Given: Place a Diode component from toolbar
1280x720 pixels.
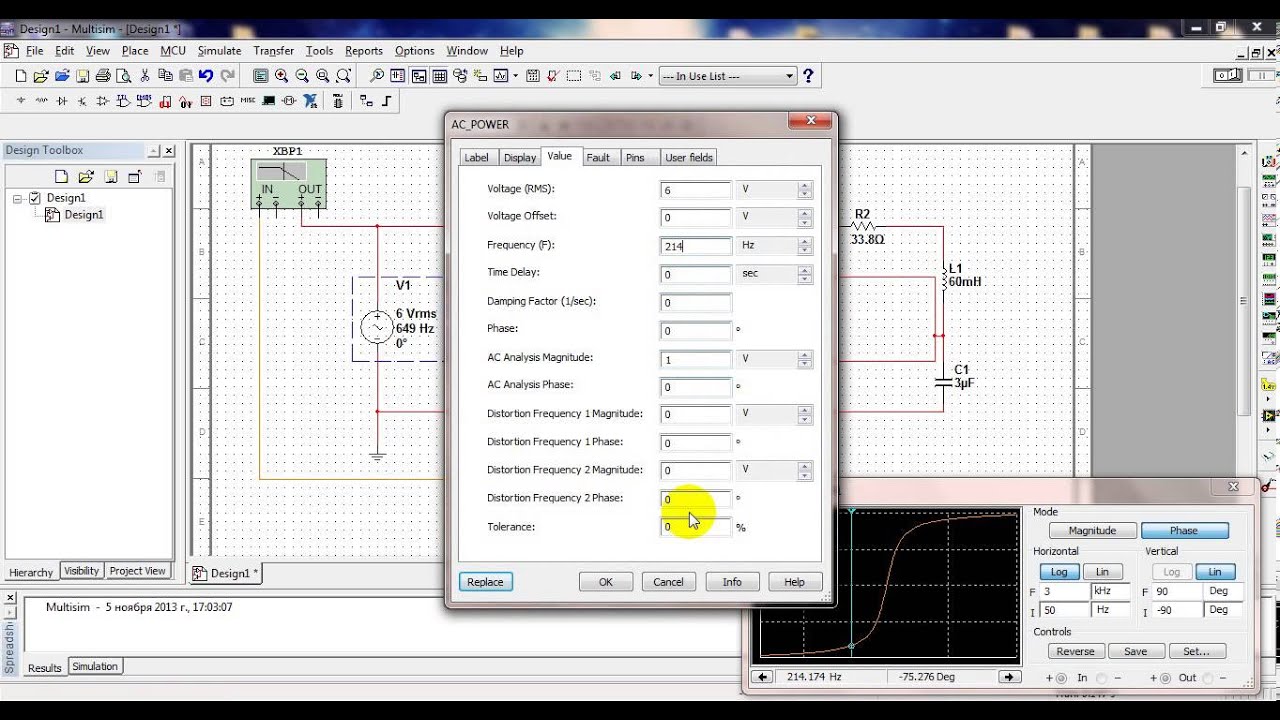Looking at the screenshot, I should coord(62,101).
